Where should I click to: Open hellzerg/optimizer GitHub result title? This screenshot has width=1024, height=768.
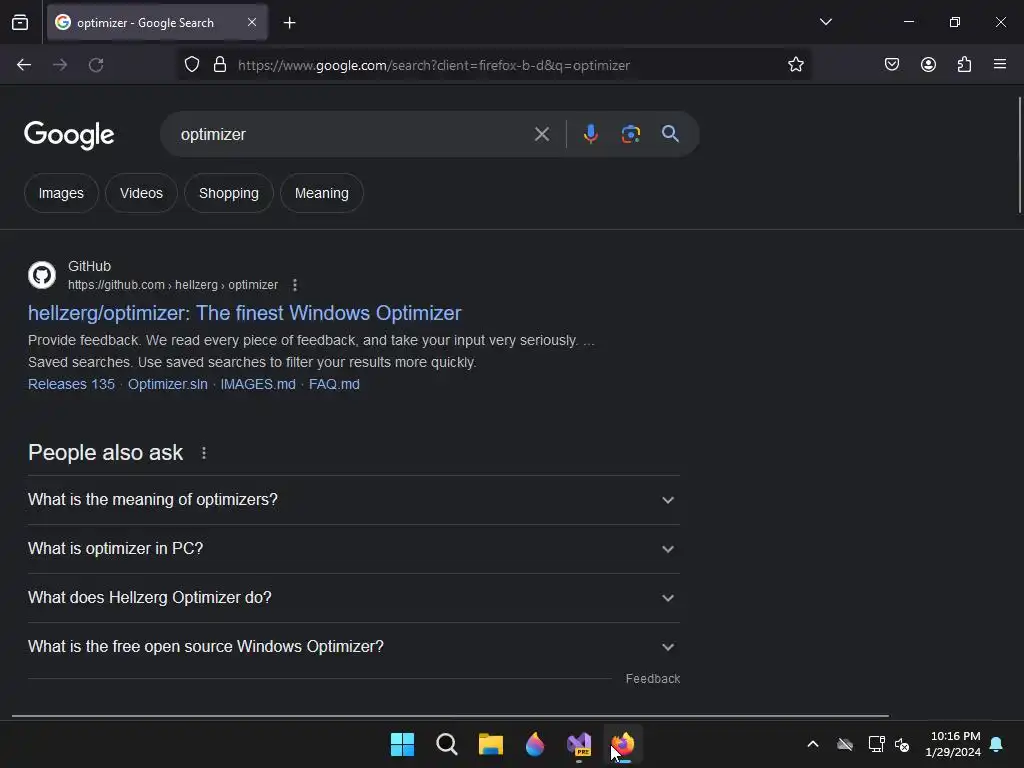[x=244, y=313]
